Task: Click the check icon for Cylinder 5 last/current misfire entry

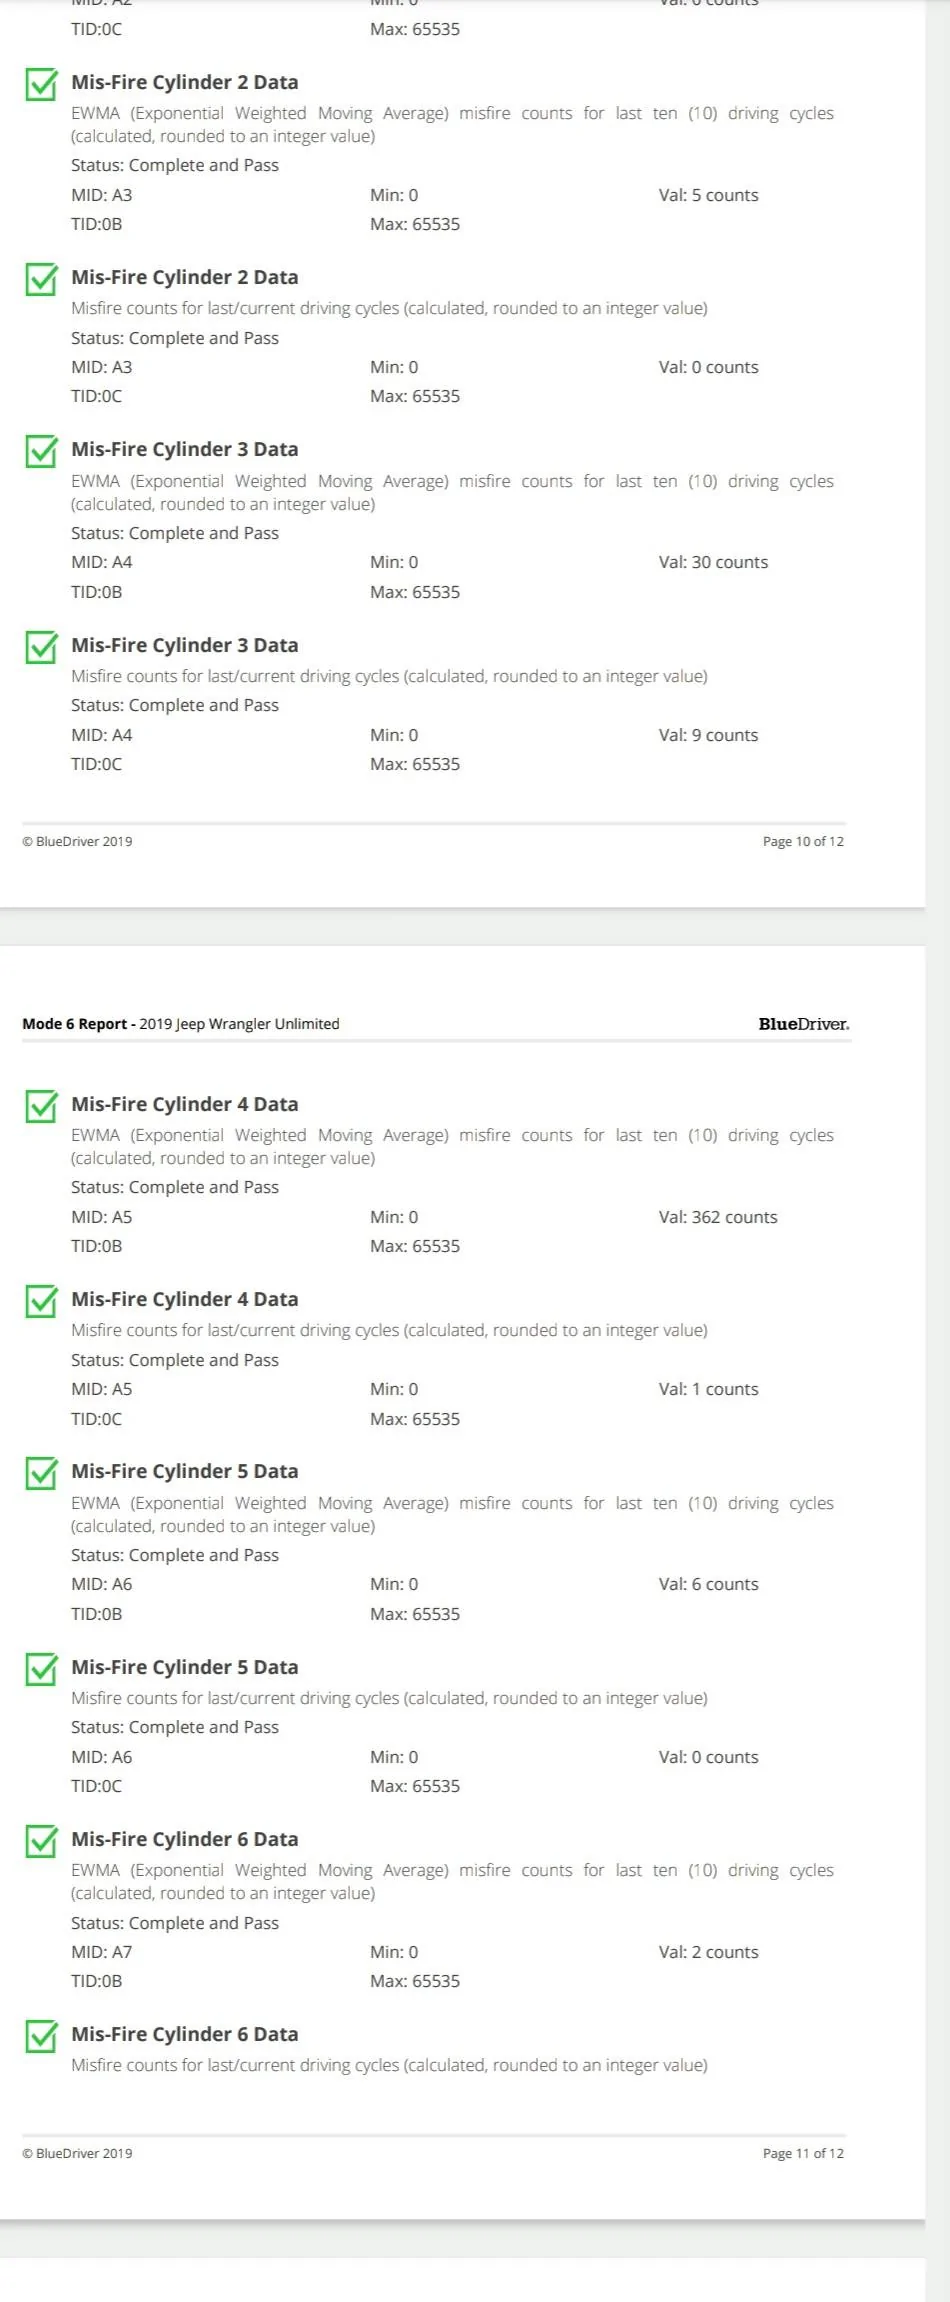Action: coord(41,1669)
